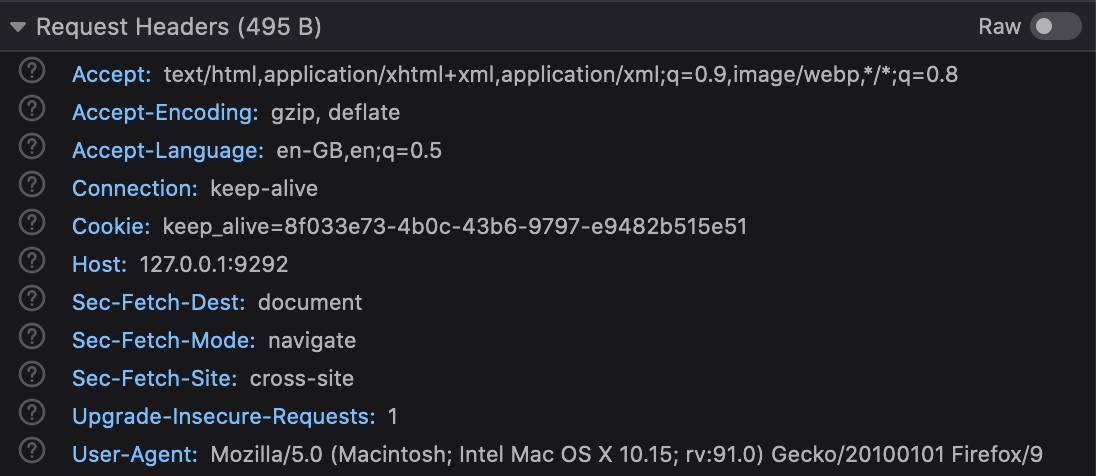
Task: Click the help icon beside Accept header
Action: (33, 72)
